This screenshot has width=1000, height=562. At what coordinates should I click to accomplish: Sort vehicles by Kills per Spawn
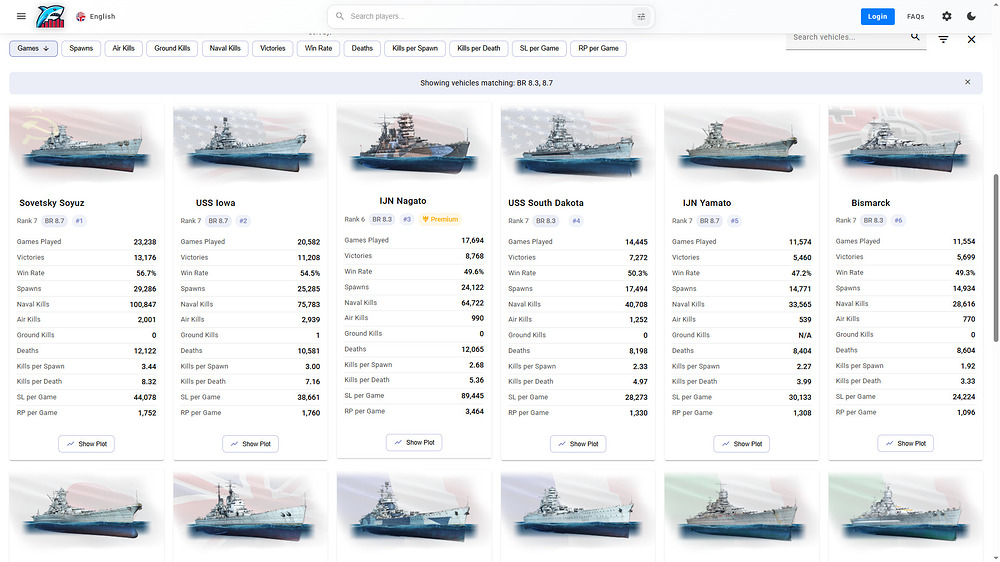415,48
